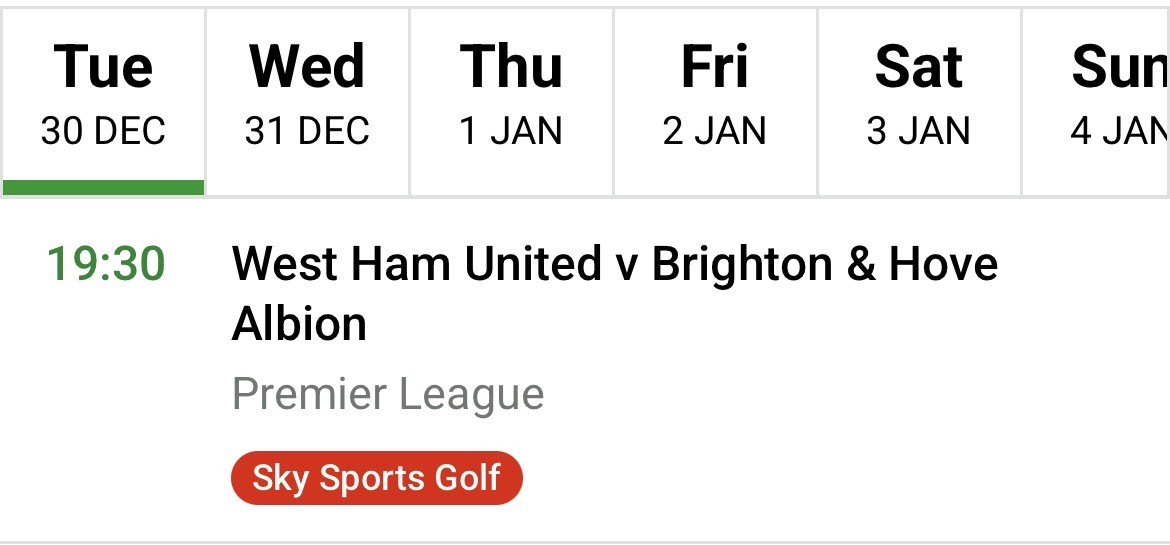Pick the 1 JAN date
The image size is (1170, 545).
pyautogui.click(x=511, y=132)
